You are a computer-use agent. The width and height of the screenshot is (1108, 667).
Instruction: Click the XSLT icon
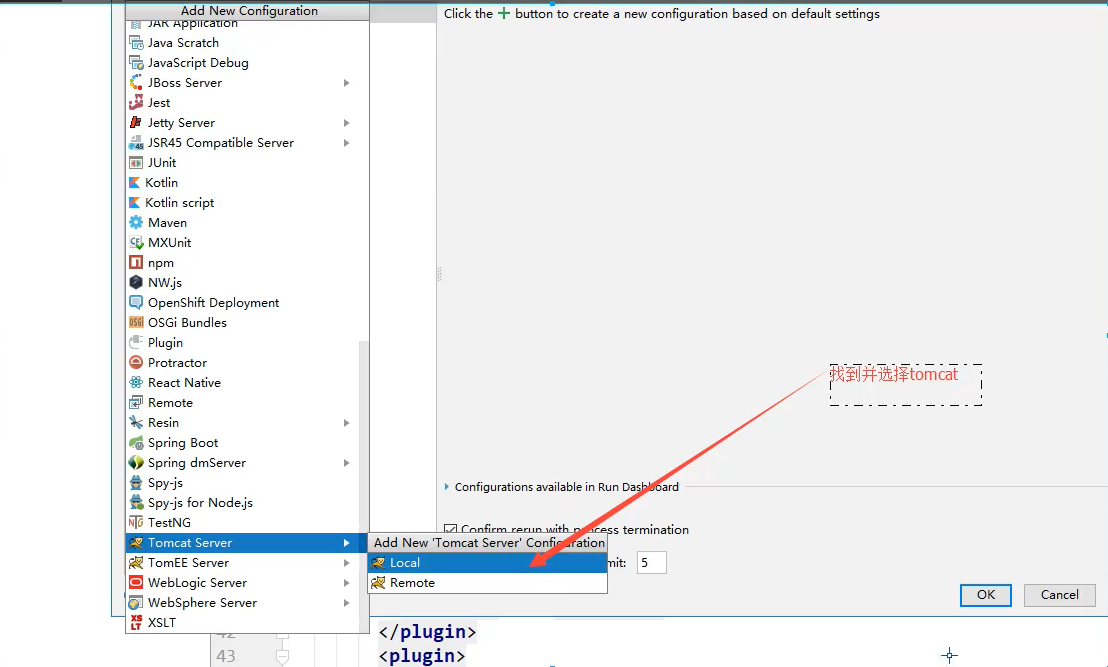pyautogui.click(x=136, y=622)
